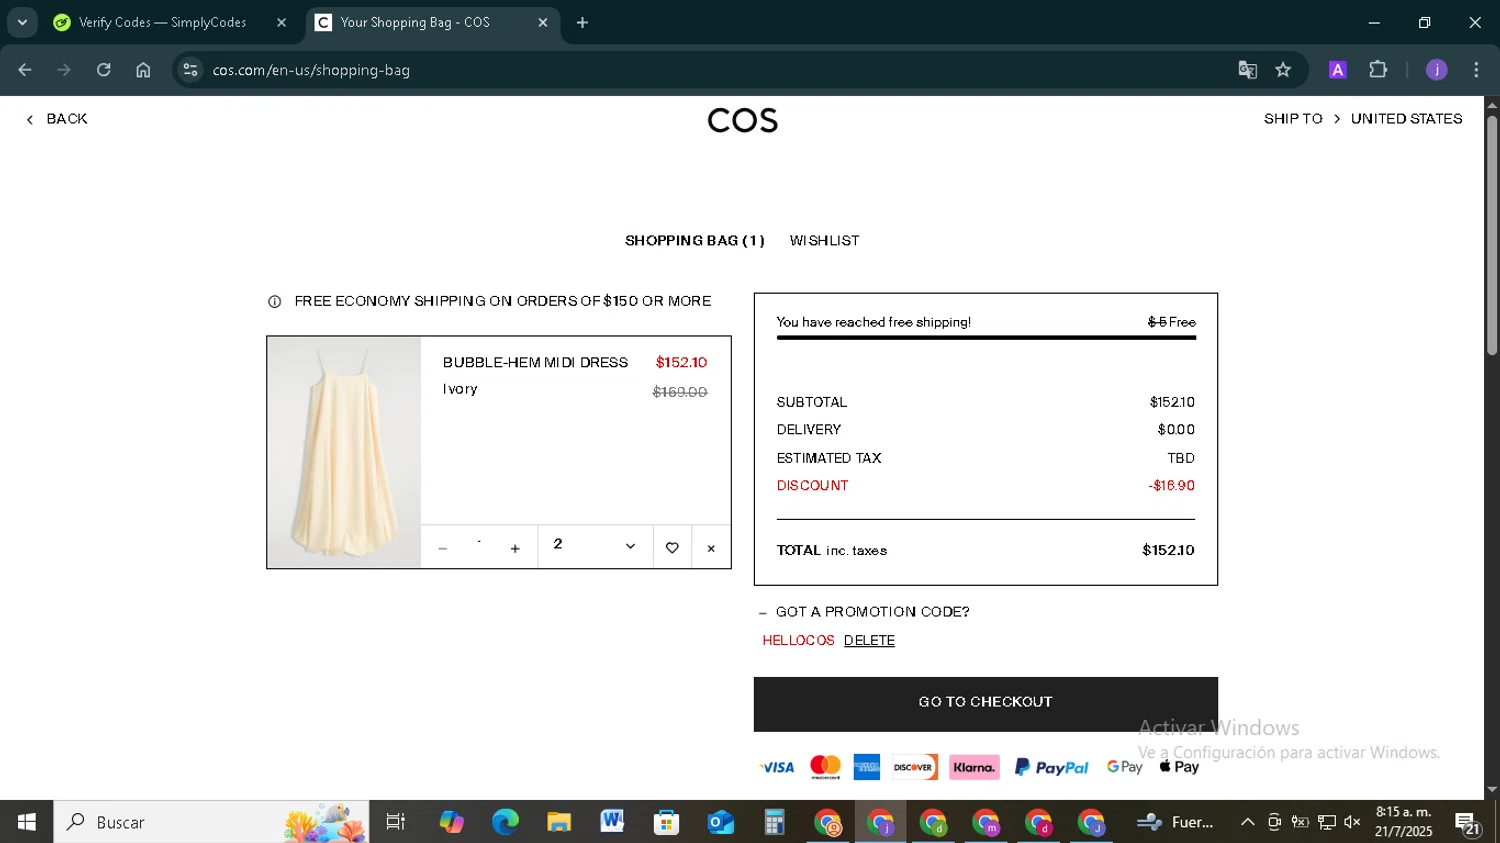
Task: Click the free shipping info icon
Action: tap(275, 302)
